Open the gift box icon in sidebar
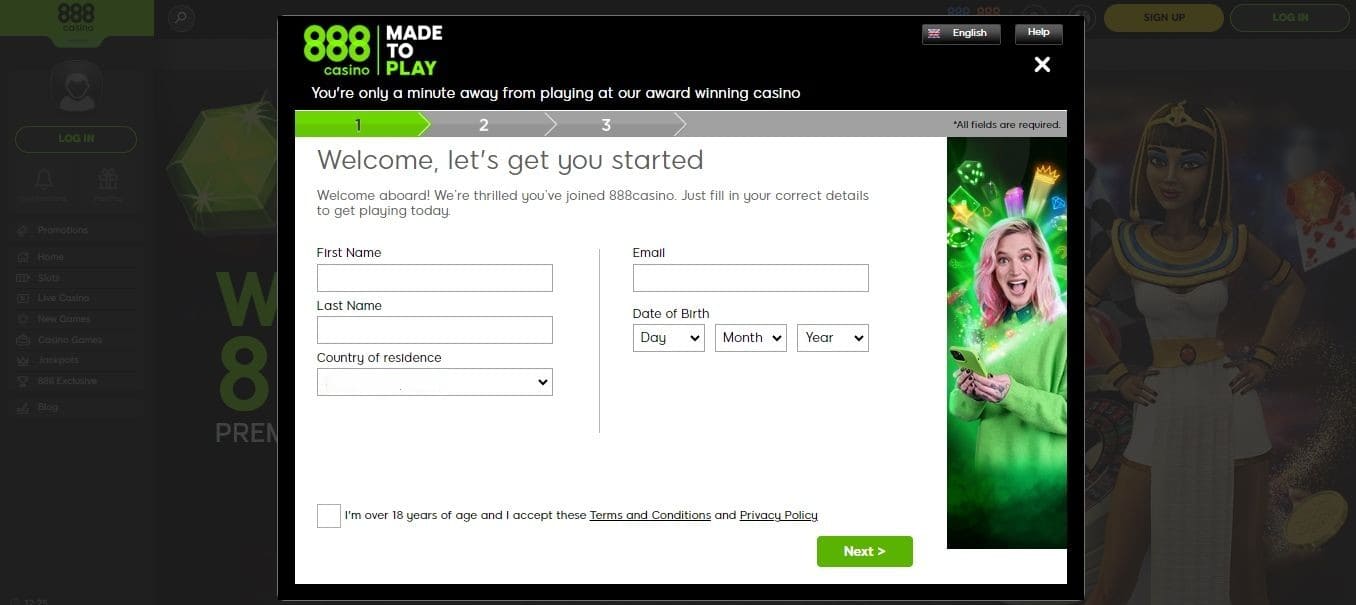Image resolution: width=1356 pixels, height=605 pixels. [x=108, y=180]
